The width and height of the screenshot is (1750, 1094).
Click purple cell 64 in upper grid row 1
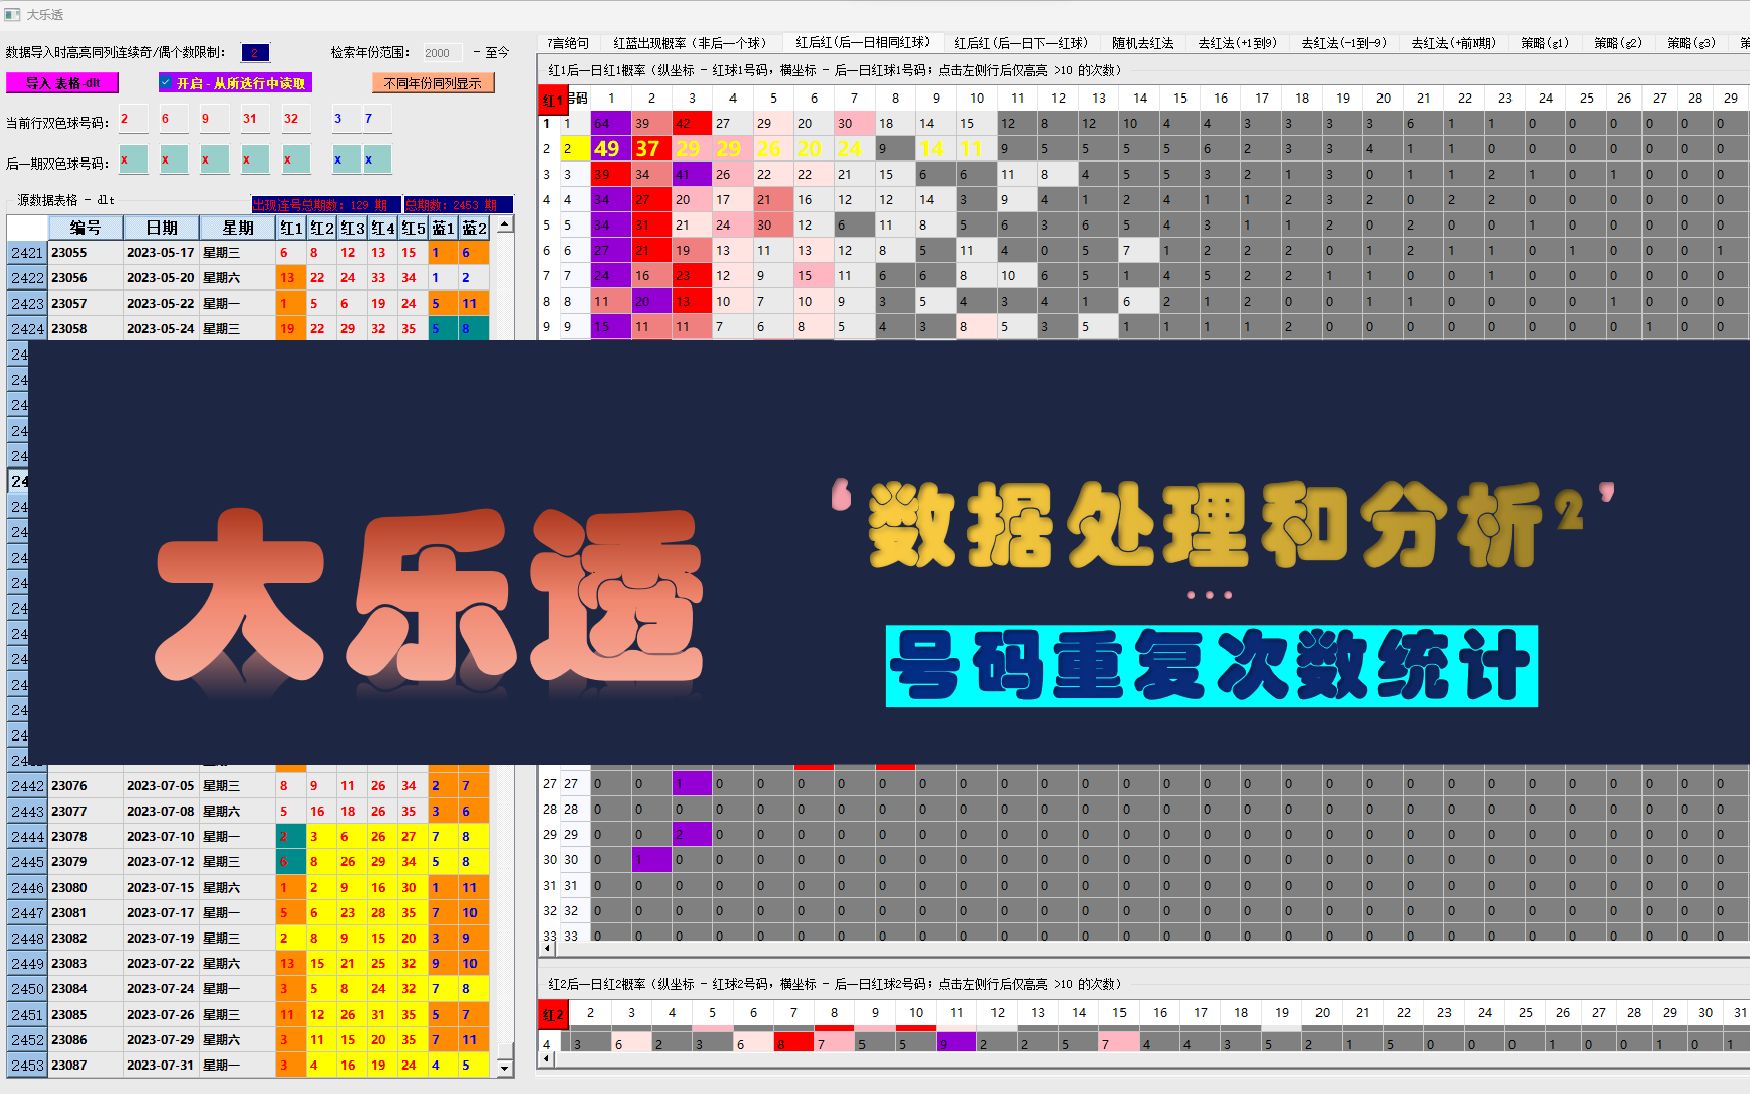pyautogui.click(x=610, y=124)
